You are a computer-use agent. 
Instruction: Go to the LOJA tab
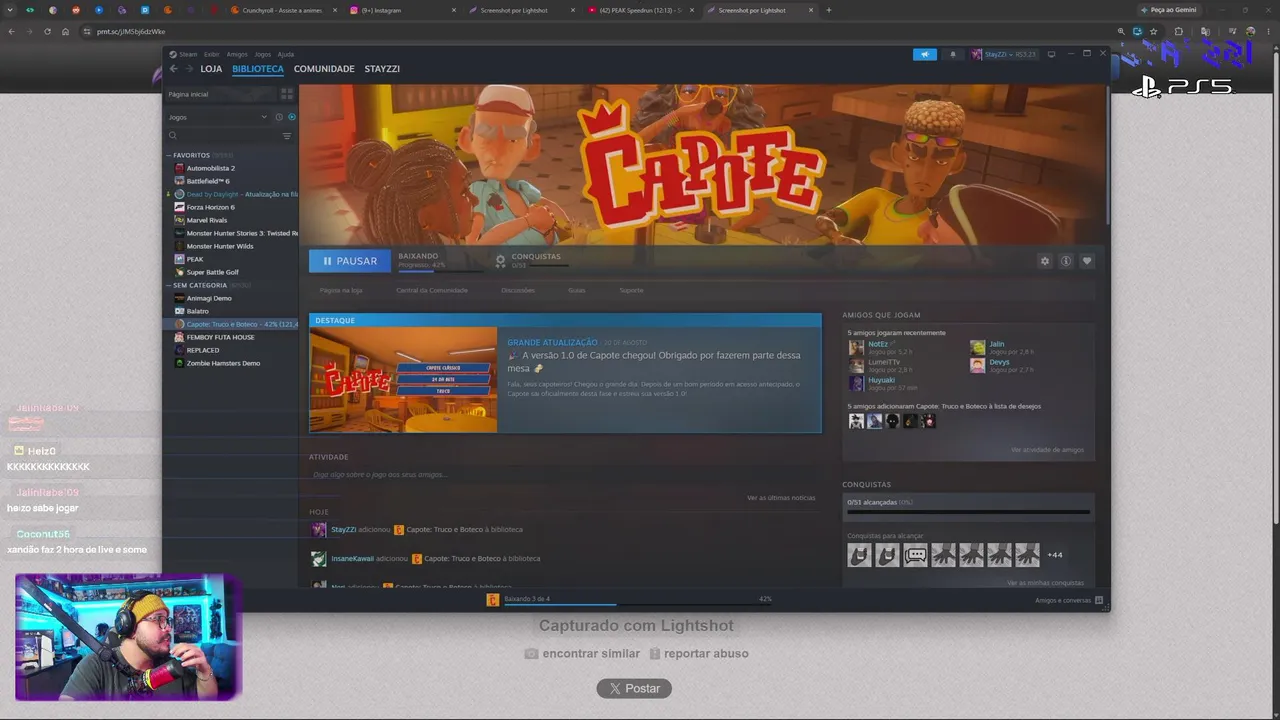click(211, 69)
